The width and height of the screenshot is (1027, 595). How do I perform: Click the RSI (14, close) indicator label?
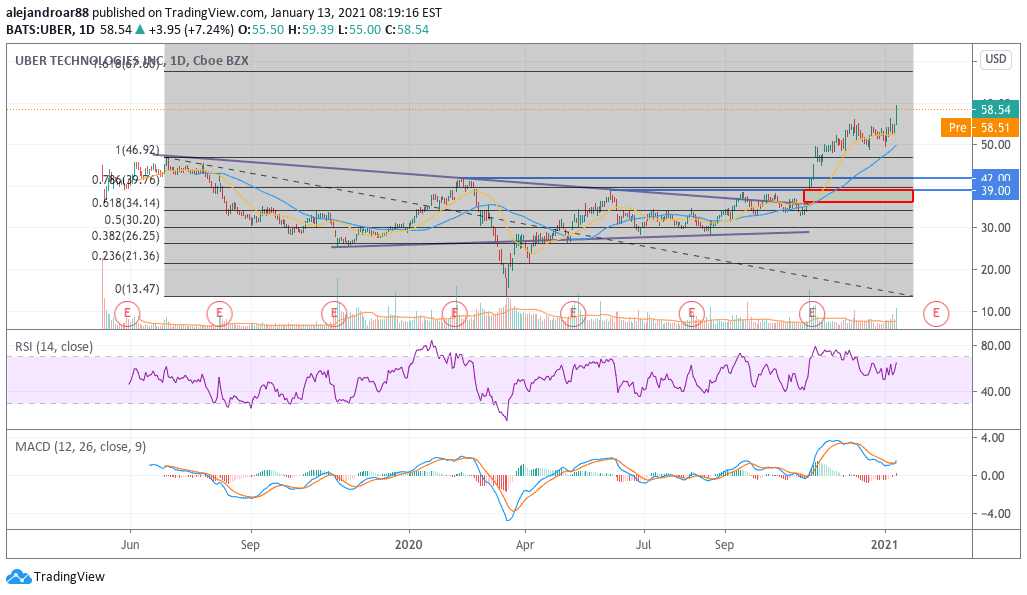54,347
